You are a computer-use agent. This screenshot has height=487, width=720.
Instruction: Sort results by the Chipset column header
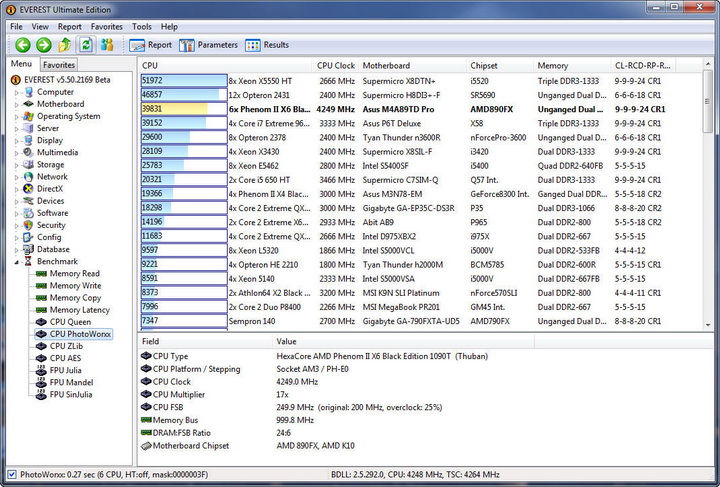(500, 66)
